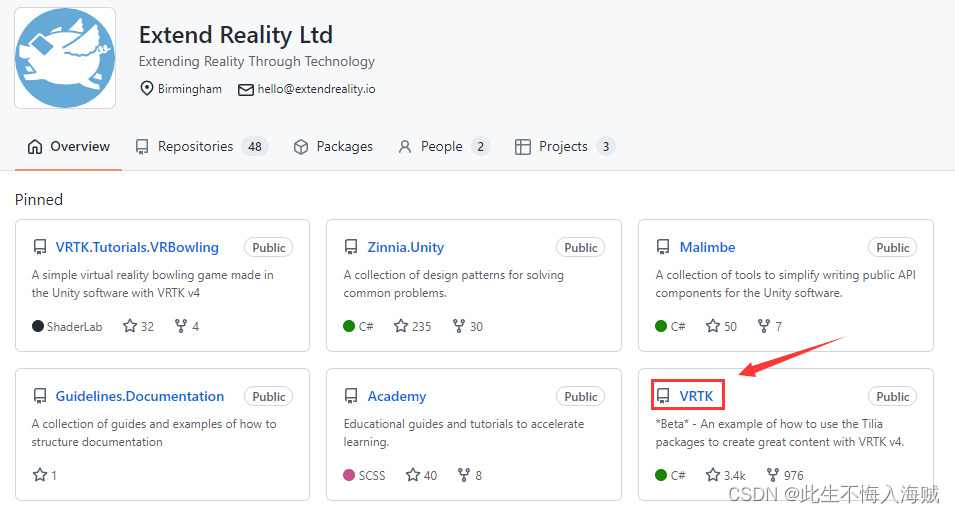Click the repo icon beside Academy
Image resolution: width=955 pixels, height=514 pixels.
pos(351,396)
